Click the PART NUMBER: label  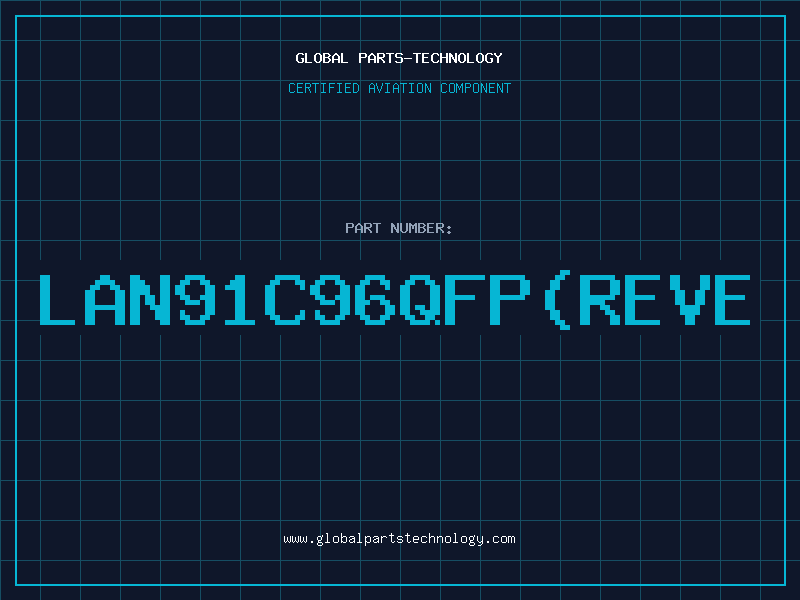tap(399, 228)
